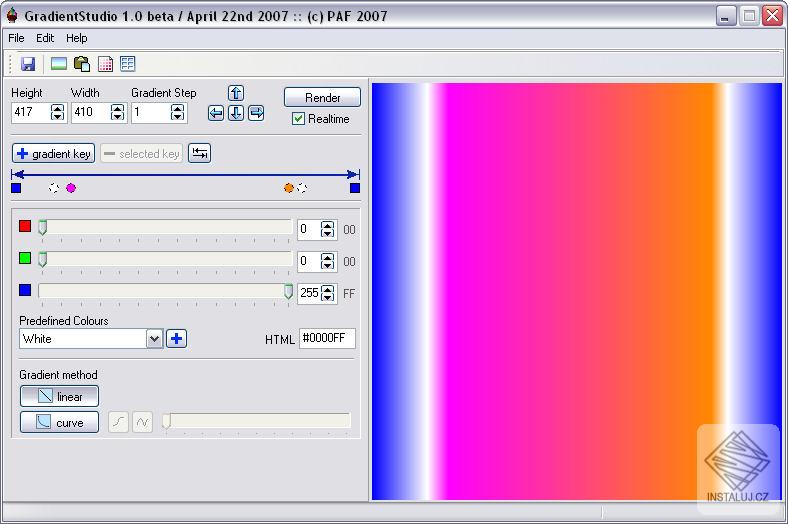Increase Width with the spinner up arrow
788x524 pixels.
(x=118, y=108)
